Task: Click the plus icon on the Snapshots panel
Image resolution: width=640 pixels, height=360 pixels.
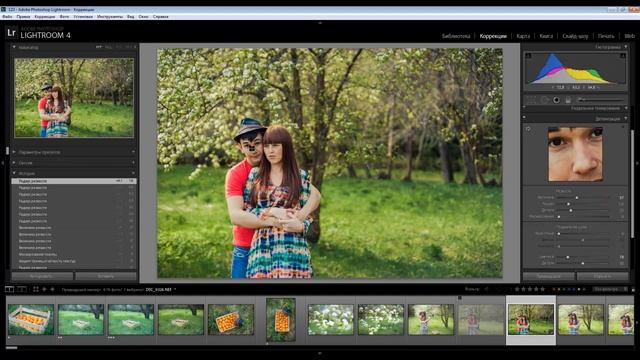Action: click(x=133, y=162)
